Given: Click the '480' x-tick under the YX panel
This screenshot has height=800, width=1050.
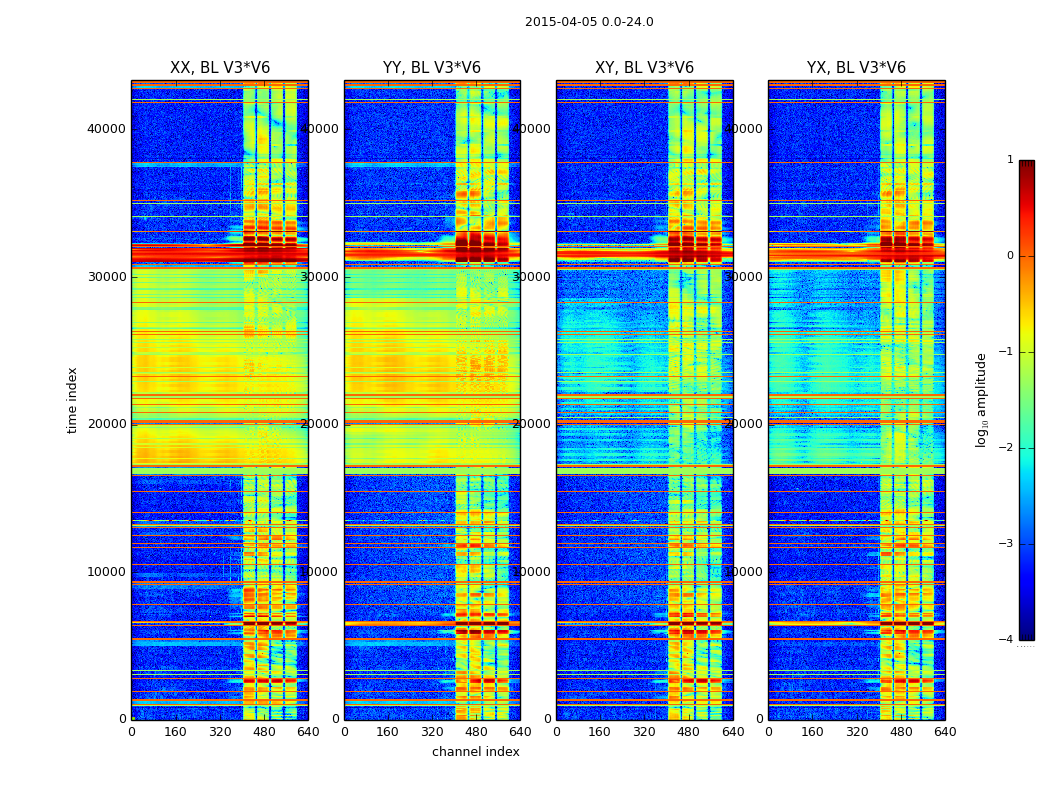Looking at the screenshot, I should [901, 731].
